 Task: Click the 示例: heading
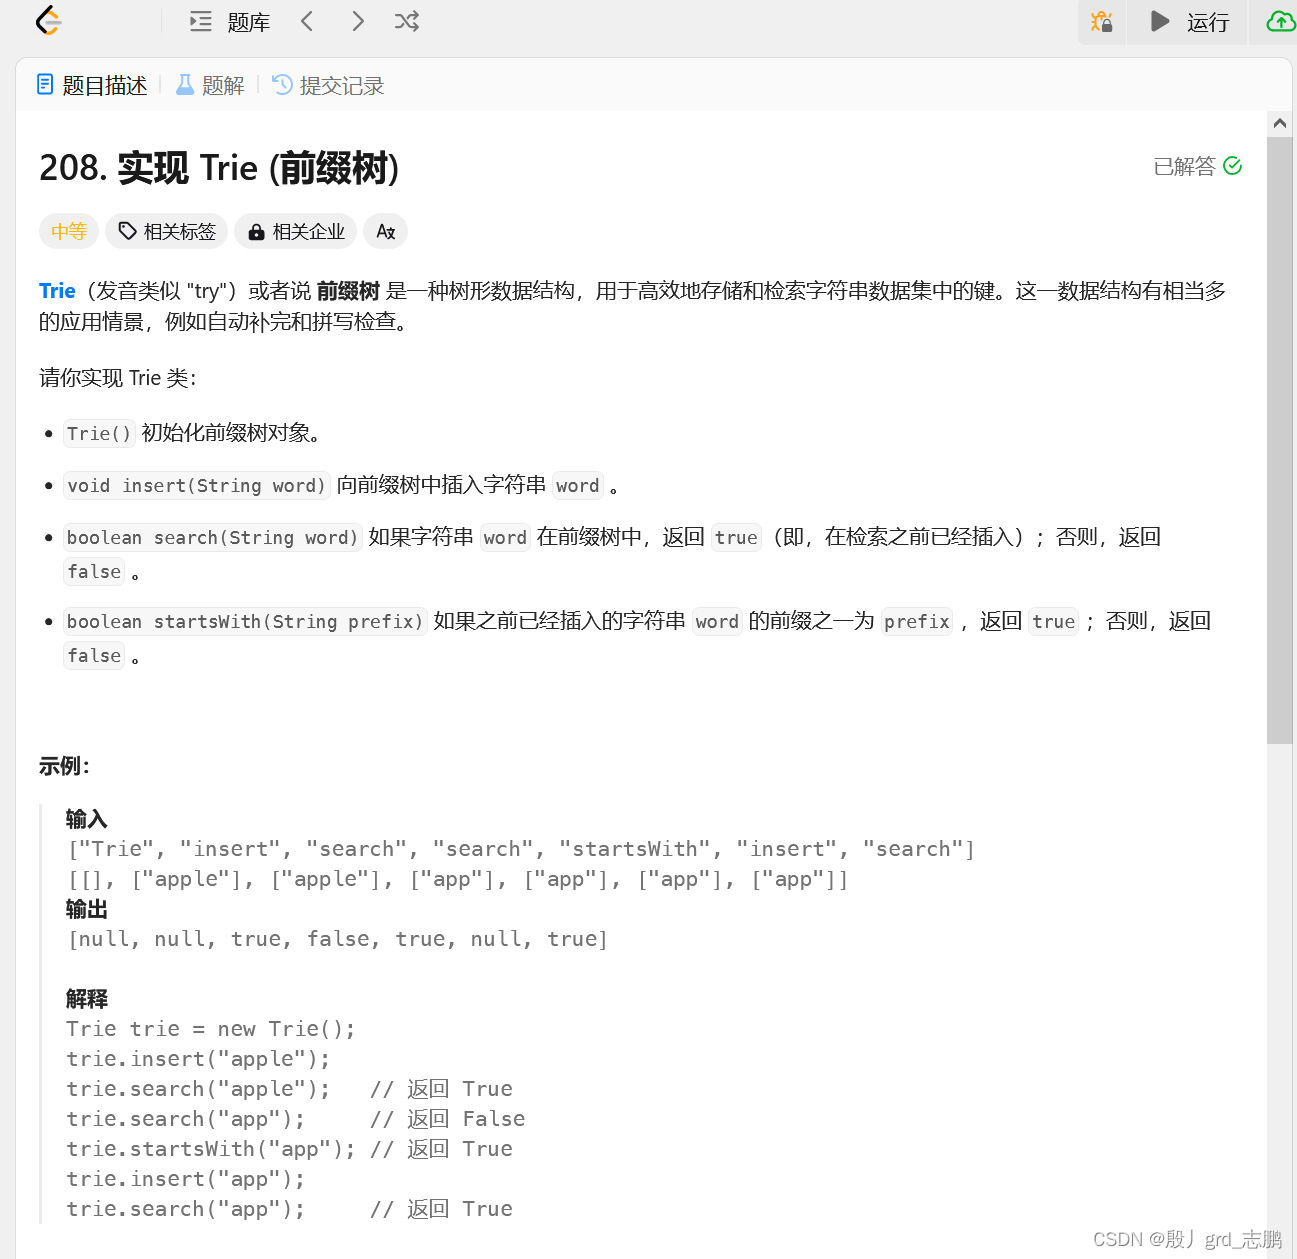[64, 766]
